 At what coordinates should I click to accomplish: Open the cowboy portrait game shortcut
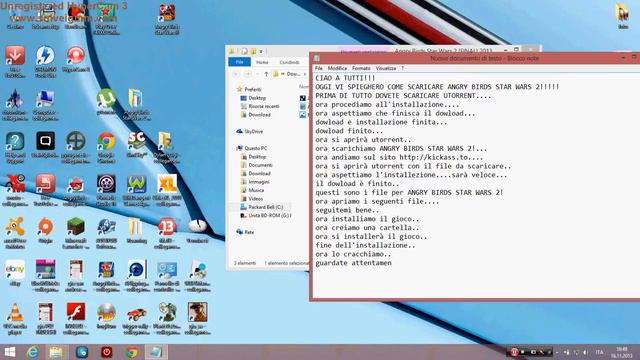pos(198,318)
